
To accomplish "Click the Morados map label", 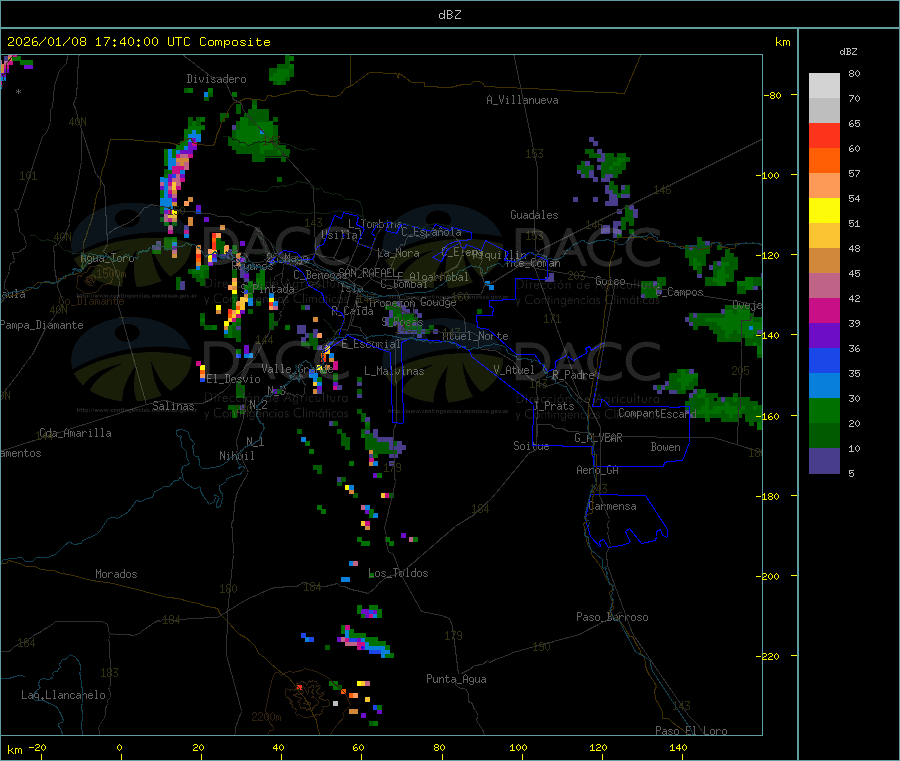I will [116, 574].
